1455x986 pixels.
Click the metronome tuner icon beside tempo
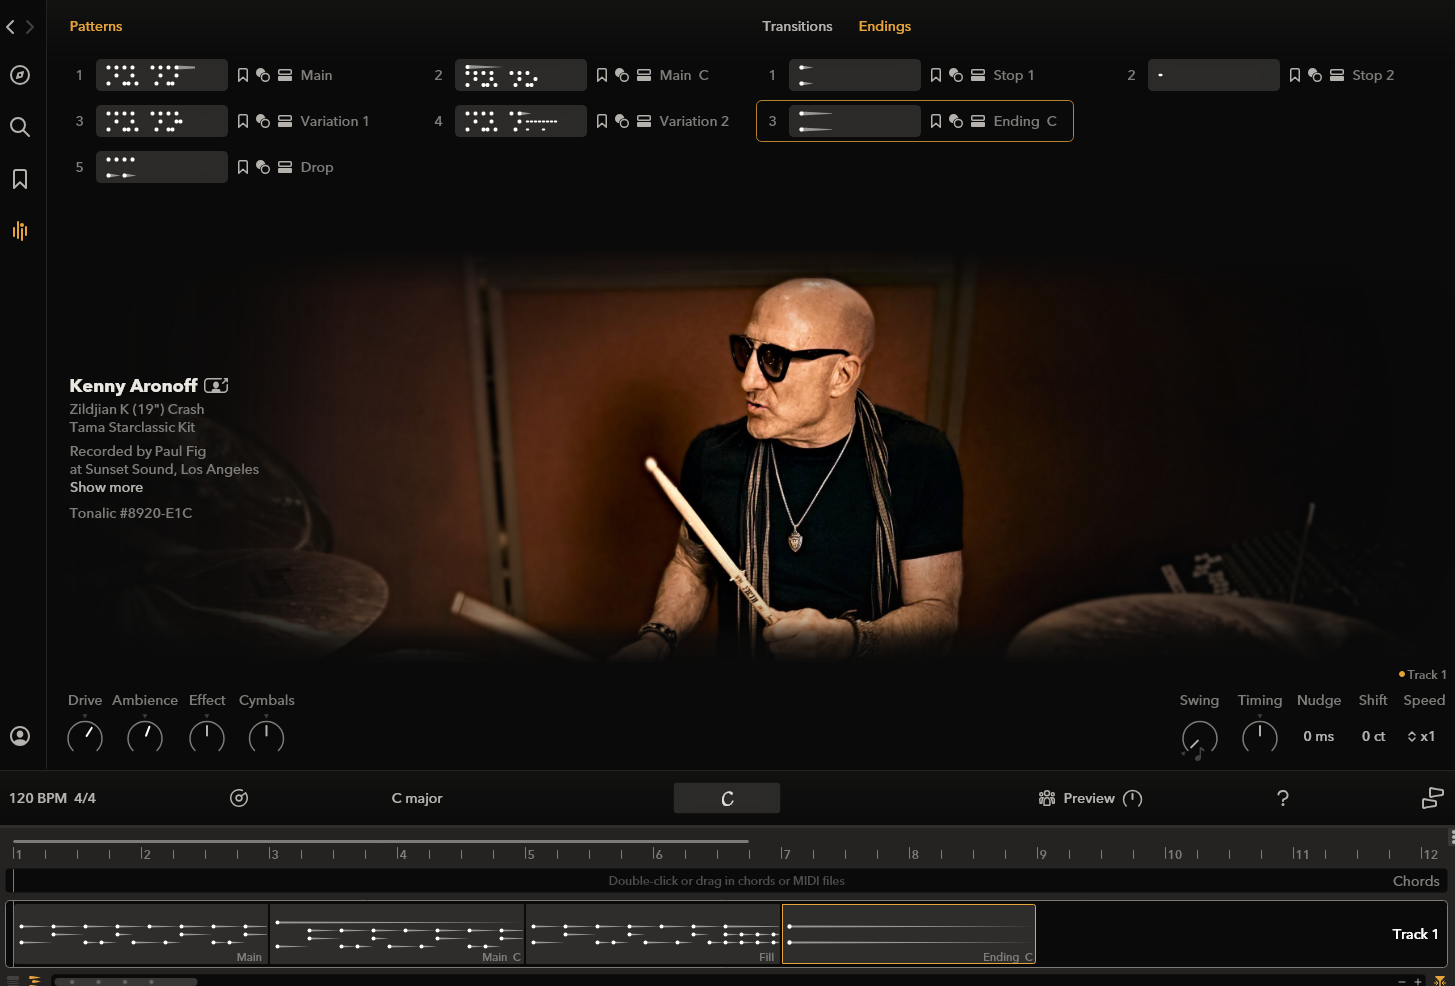tap(239, 798)
